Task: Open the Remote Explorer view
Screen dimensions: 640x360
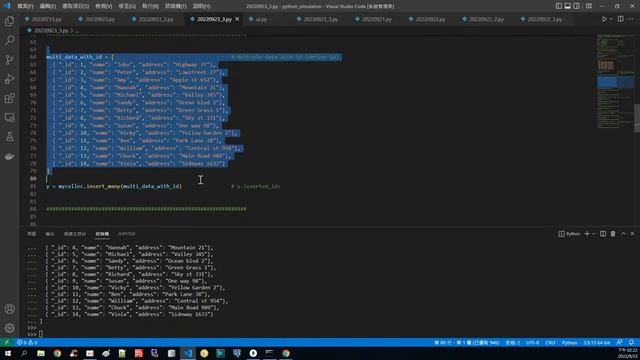Action: [9, 118]
